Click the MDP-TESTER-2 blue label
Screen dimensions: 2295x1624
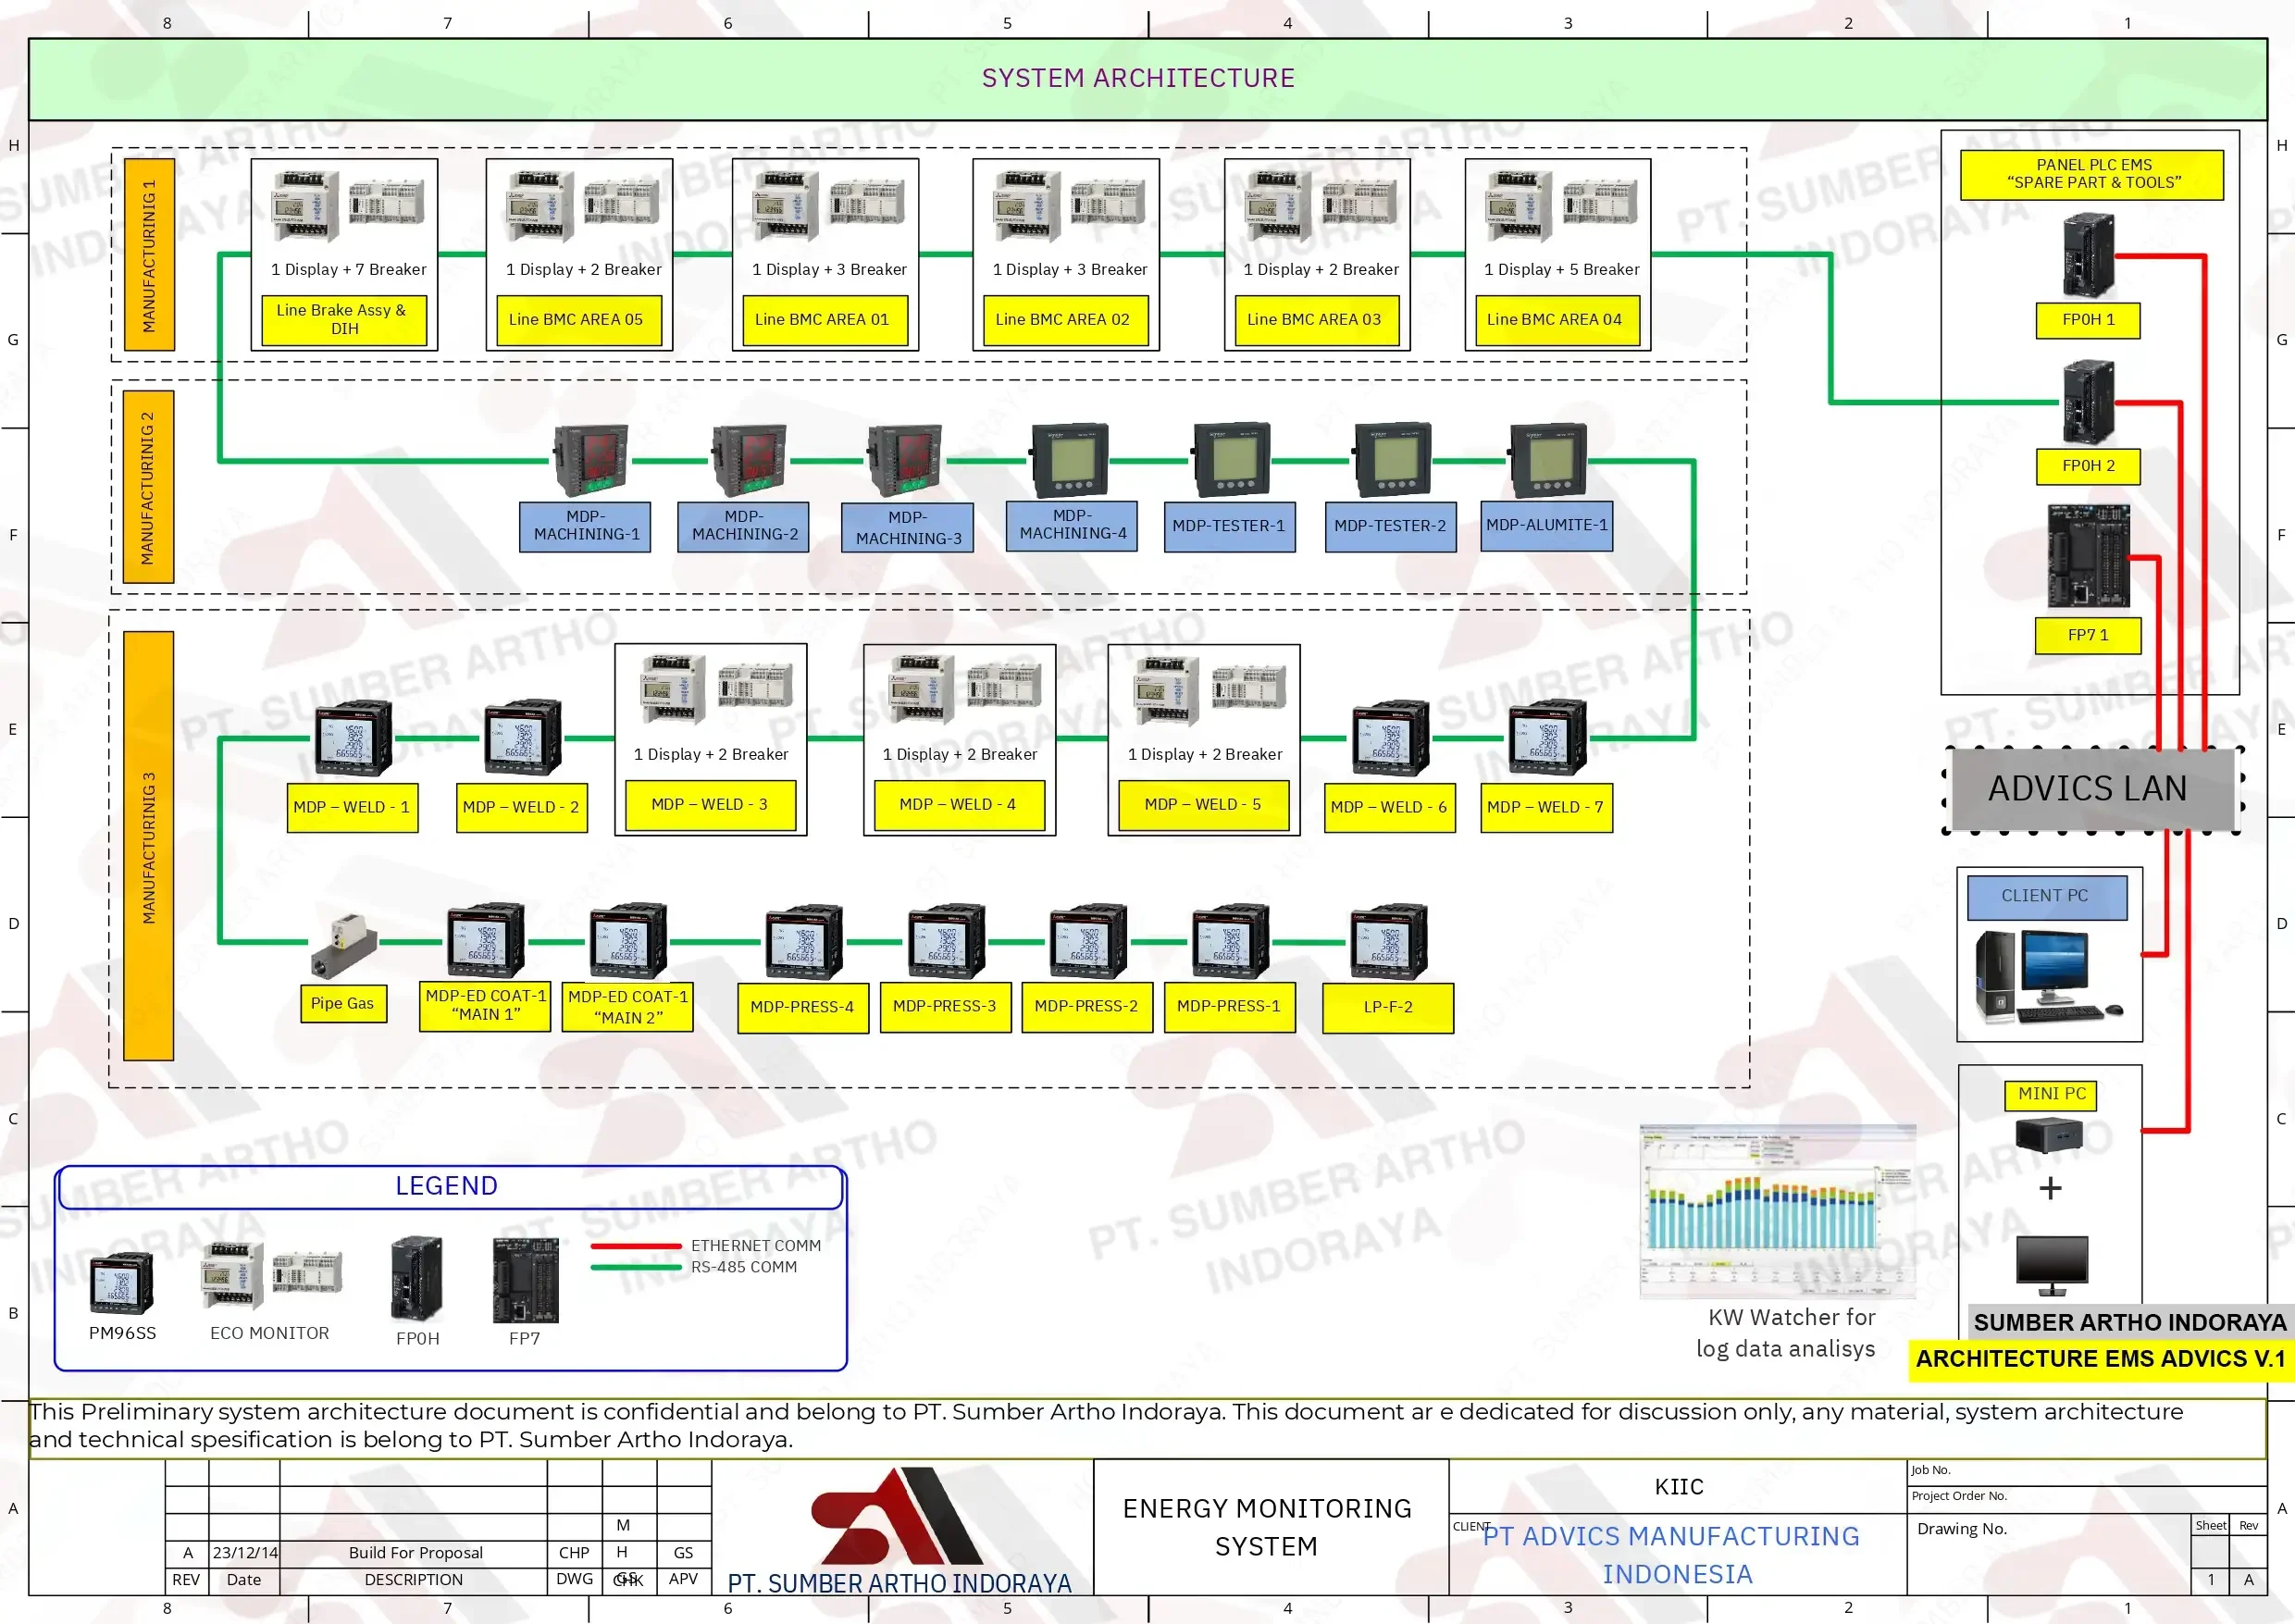point(1389,526)
